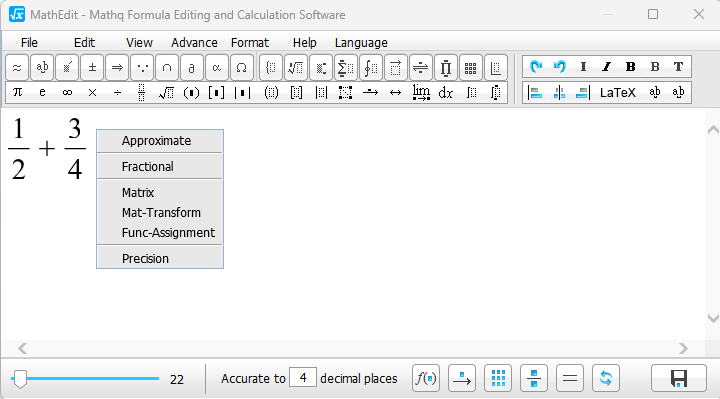The image size is (720, 399).
Task: Click the equals calculate button
Action: pos(570,378)
